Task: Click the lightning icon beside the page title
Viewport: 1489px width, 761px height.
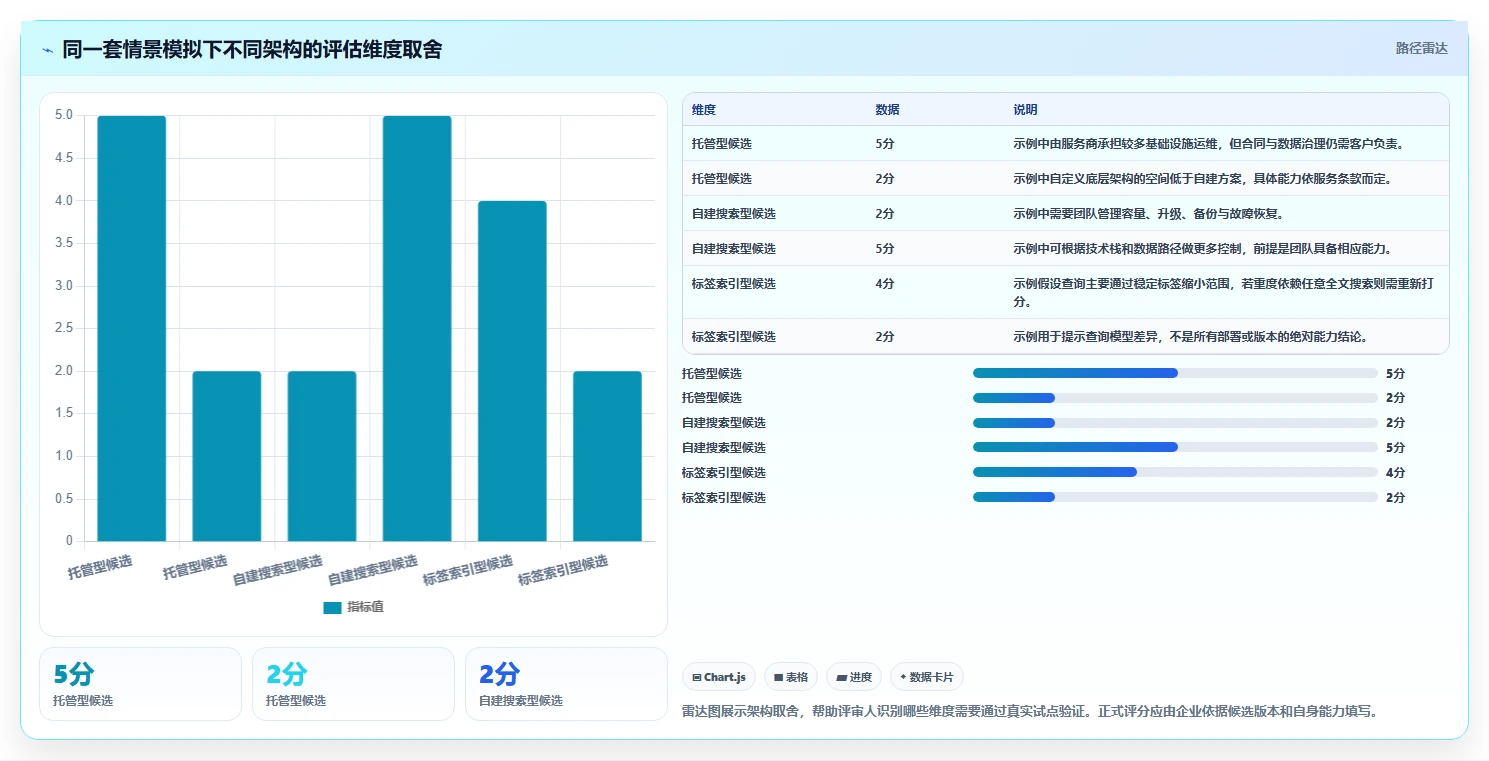Action: 47,50
